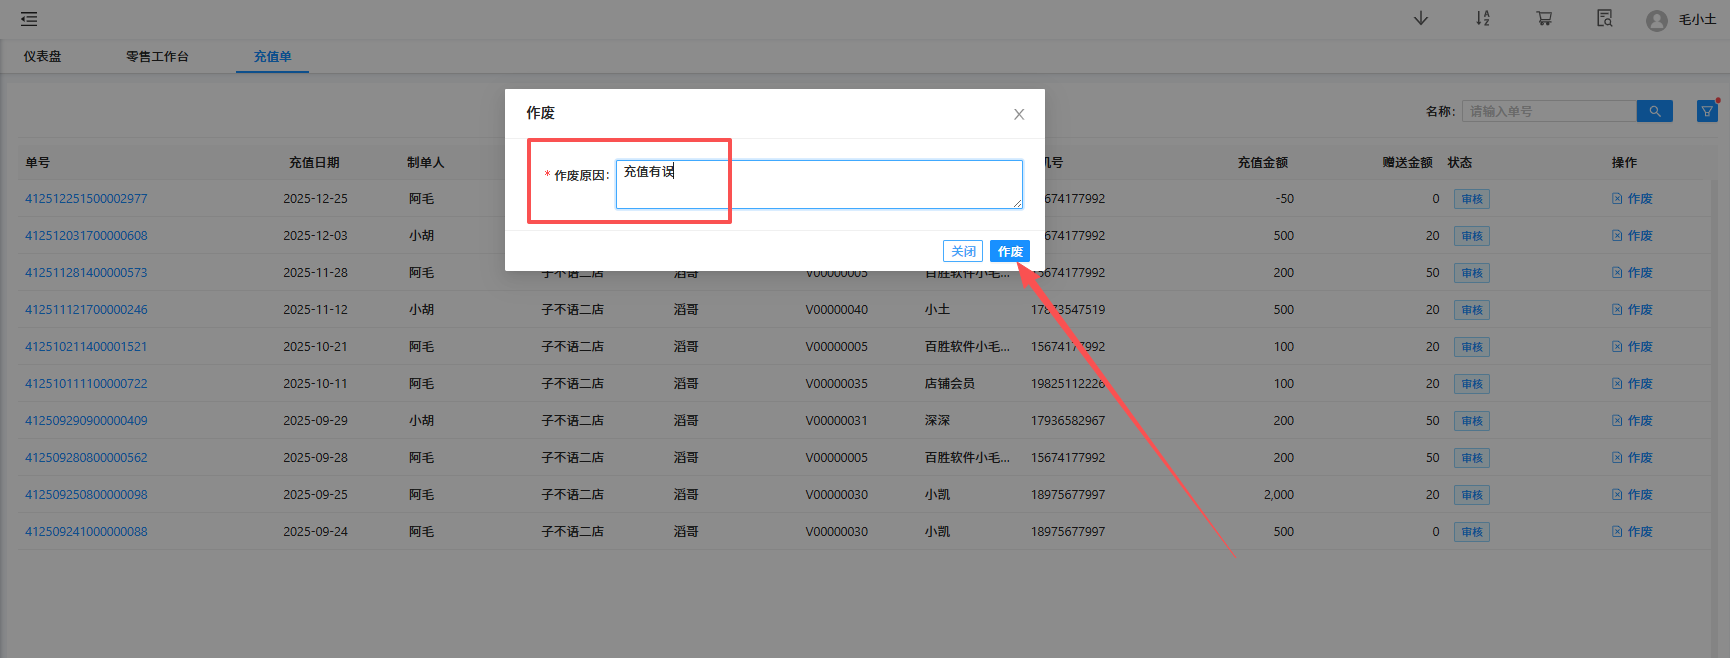This screenshot has height=658, width=1730.
Task: Open the filter funnel icon
Action: [1707, 111]
